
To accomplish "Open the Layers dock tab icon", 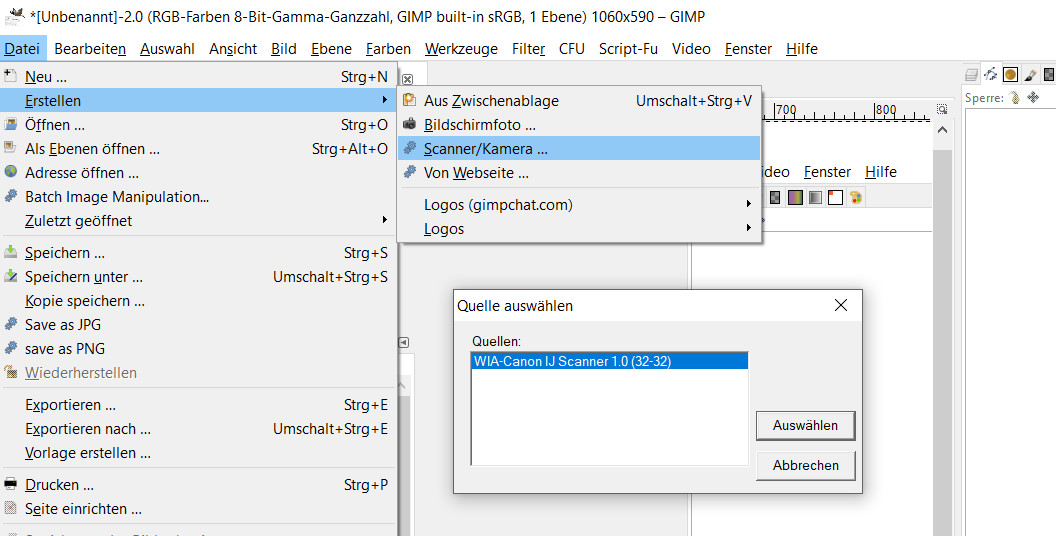I will (971, 74).
